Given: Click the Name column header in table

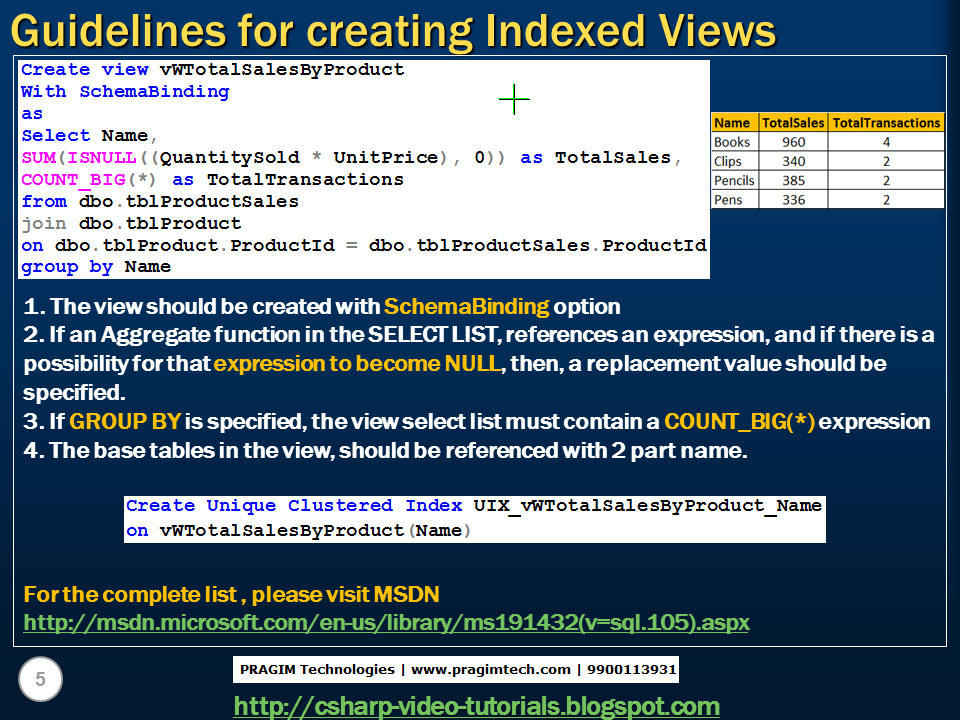Looking at the screenshot, I should (x=733, y=122).
